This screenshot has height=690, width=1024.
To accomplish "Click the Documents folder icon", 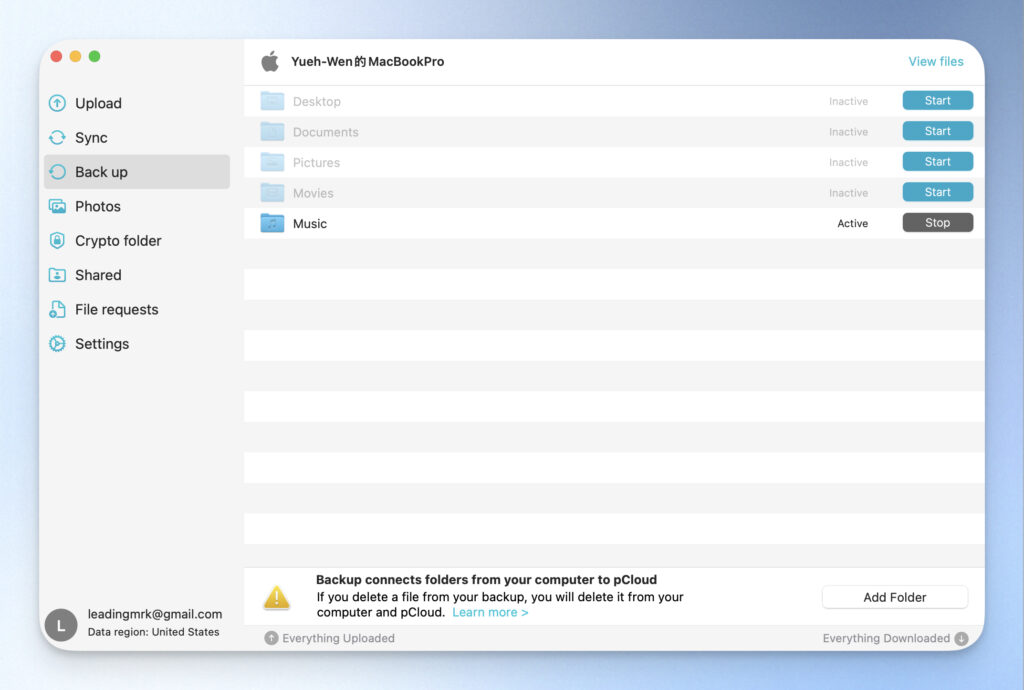I will pos(272,132).
